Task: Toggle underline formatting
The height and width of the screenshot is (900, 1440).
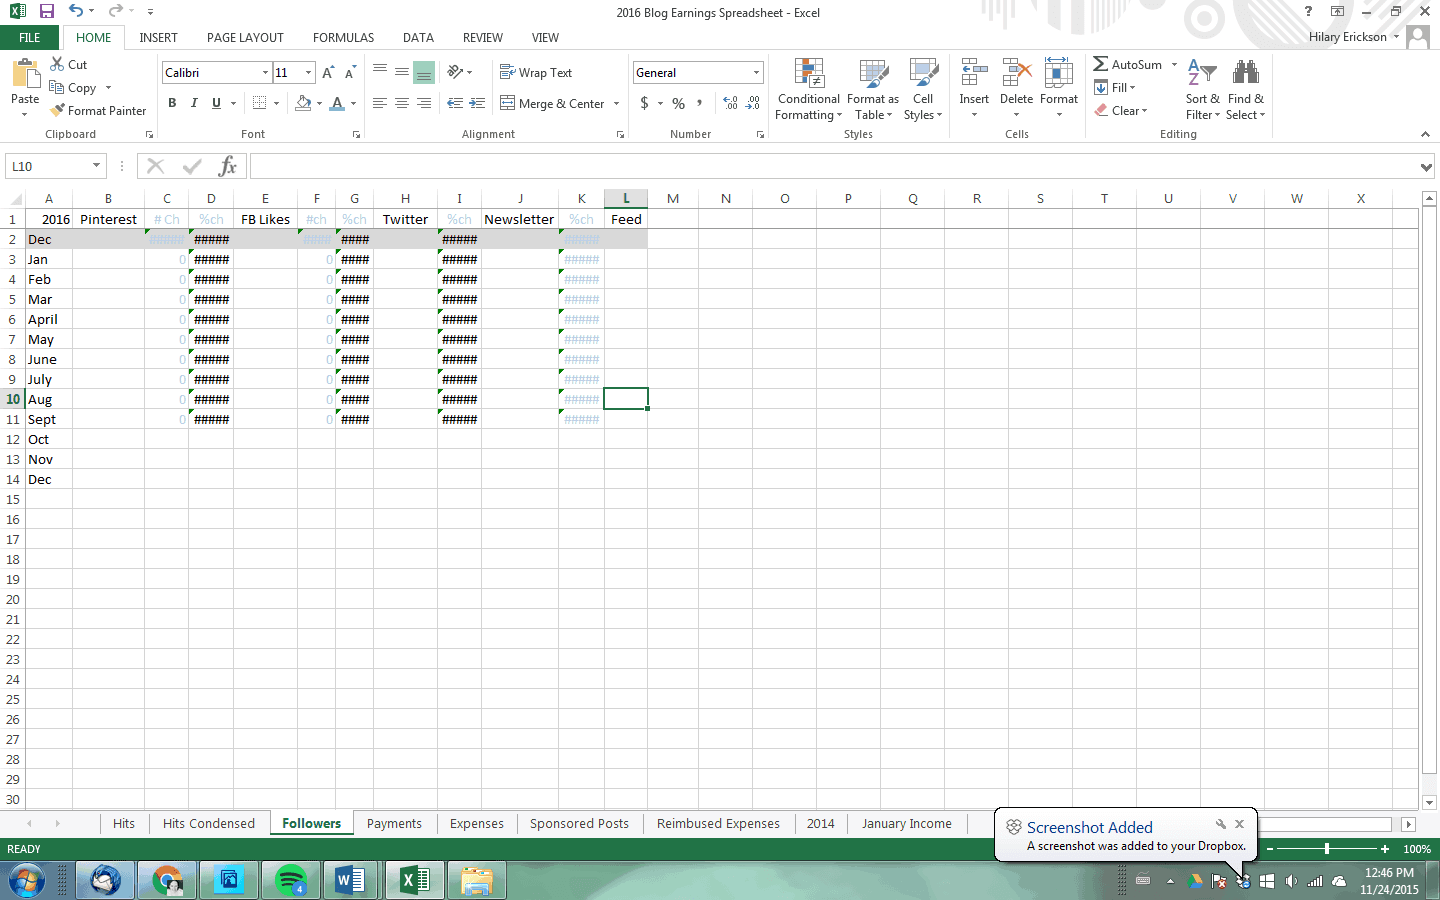Action: (x=216, y=103)
